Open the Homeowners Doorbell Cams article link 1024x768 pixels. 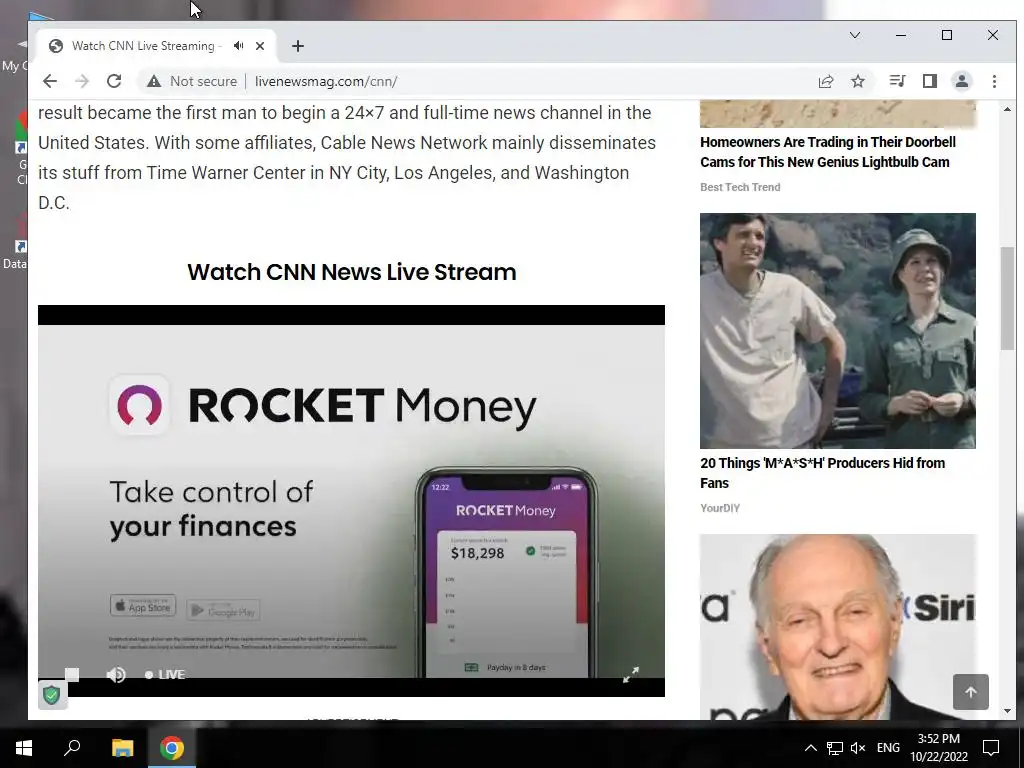(x=827, y=152)
